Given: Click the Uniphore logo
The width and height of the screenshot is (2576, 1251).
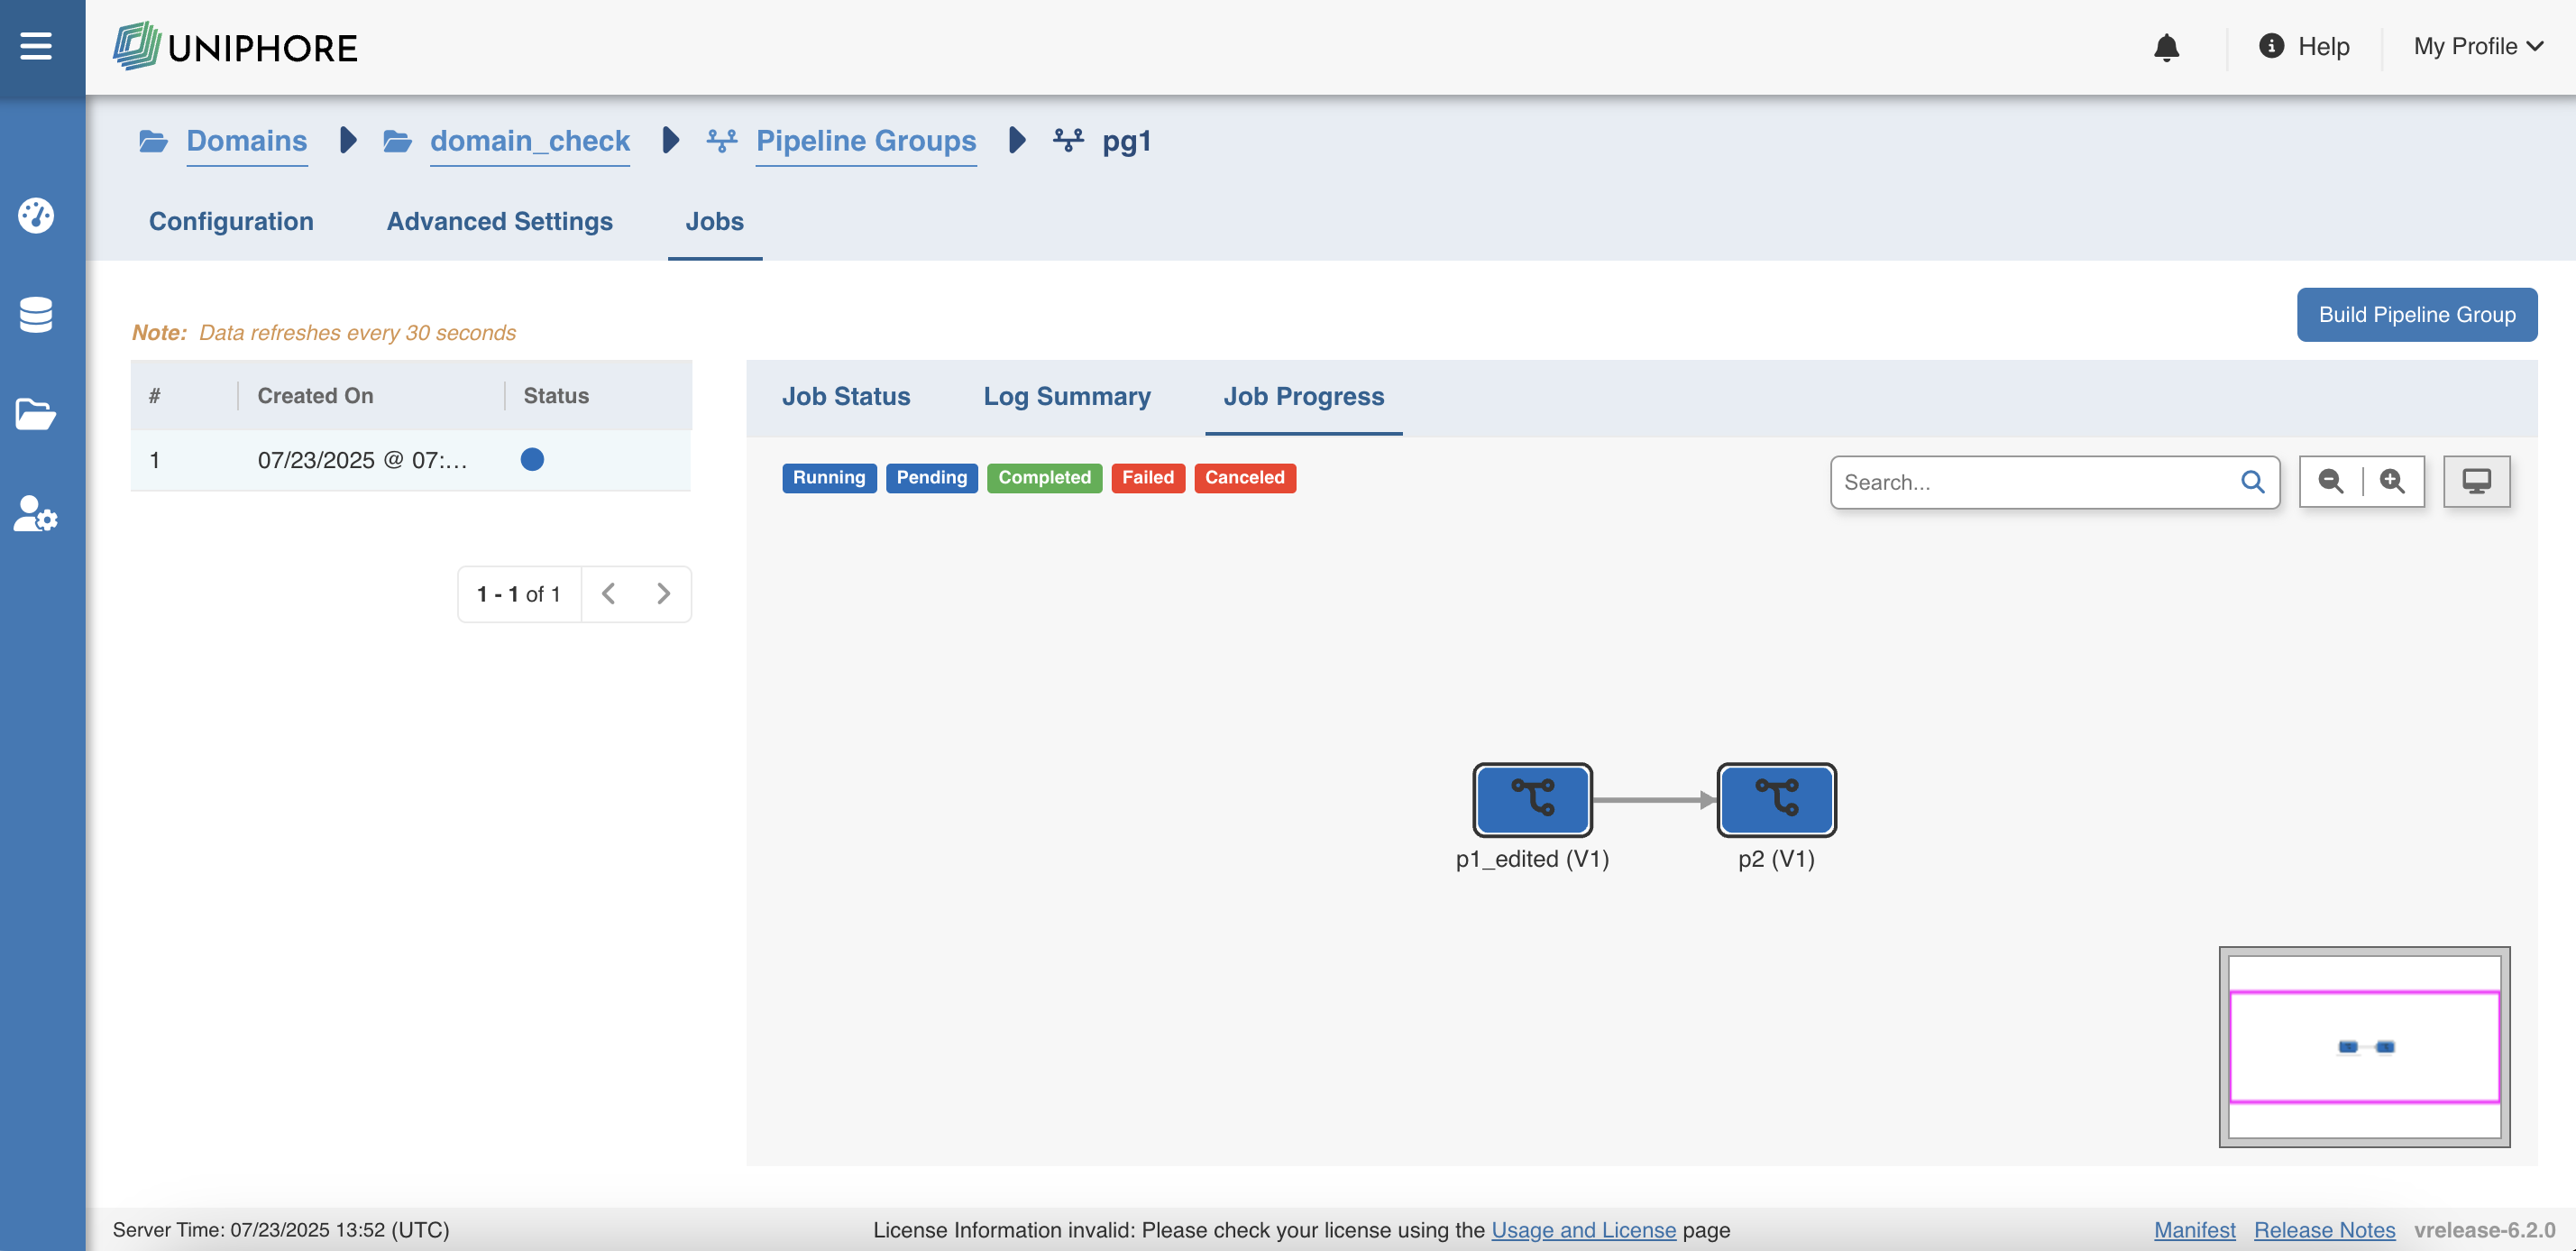Looking at the screenshot, I should (x=235, y=46).
